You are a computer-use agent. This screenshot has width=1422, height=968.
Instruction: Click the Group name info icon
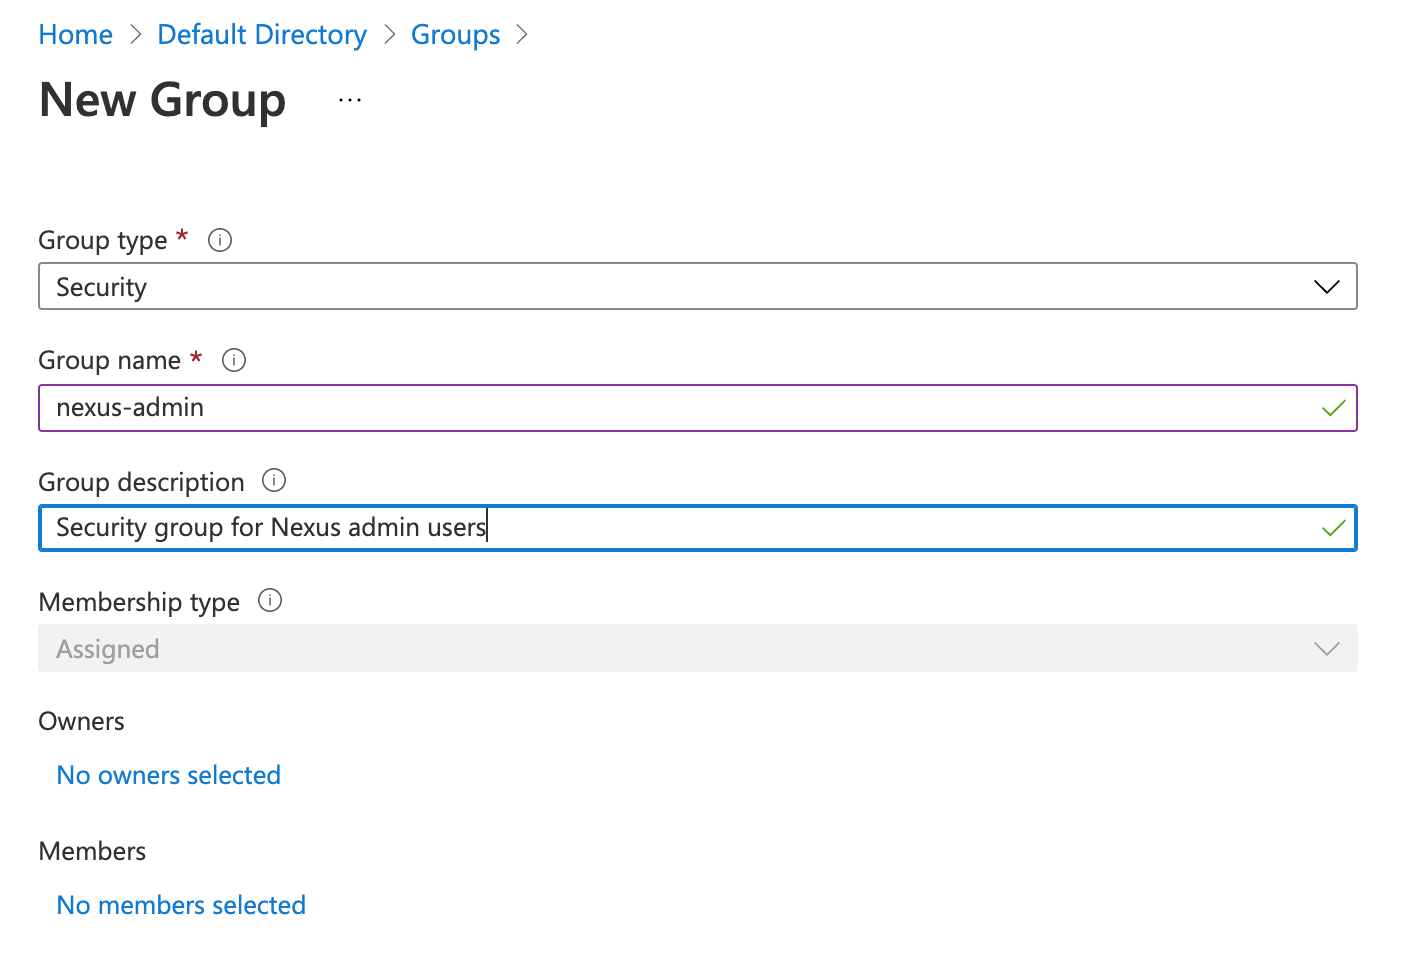click(234, 360)
